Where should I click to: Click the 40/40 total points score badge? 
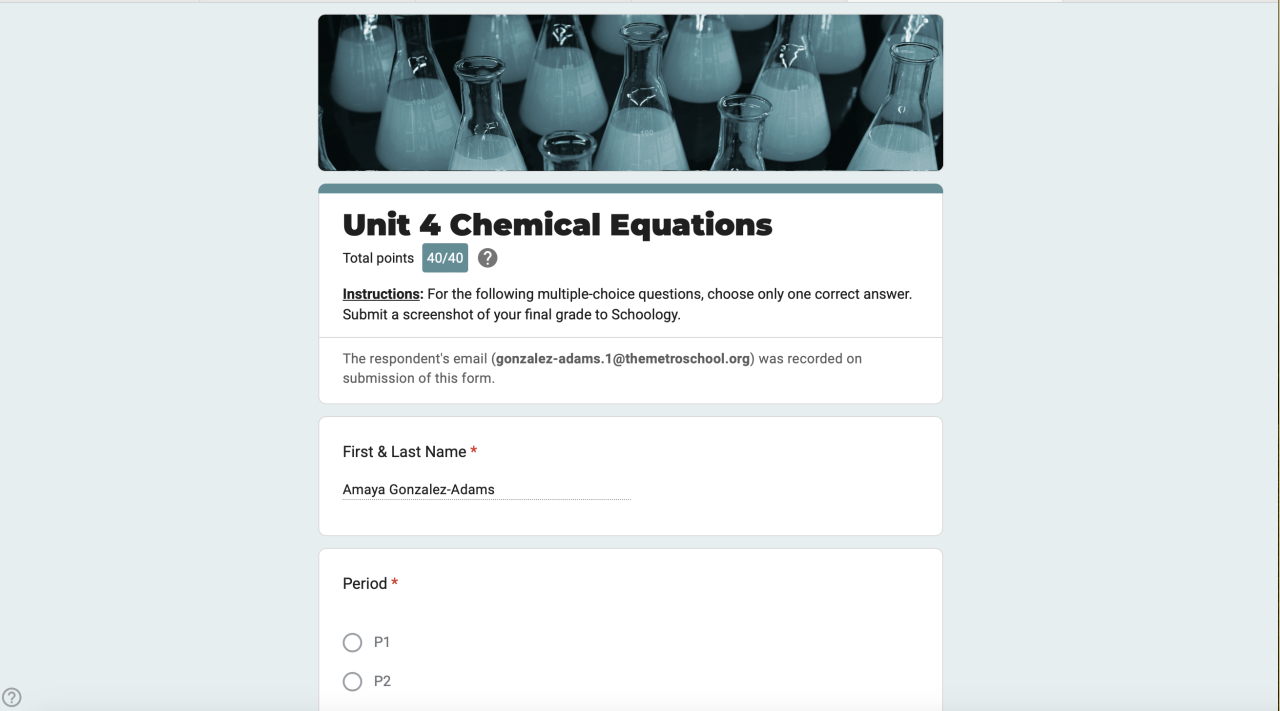pyautogui.click(x=445, y=258)
